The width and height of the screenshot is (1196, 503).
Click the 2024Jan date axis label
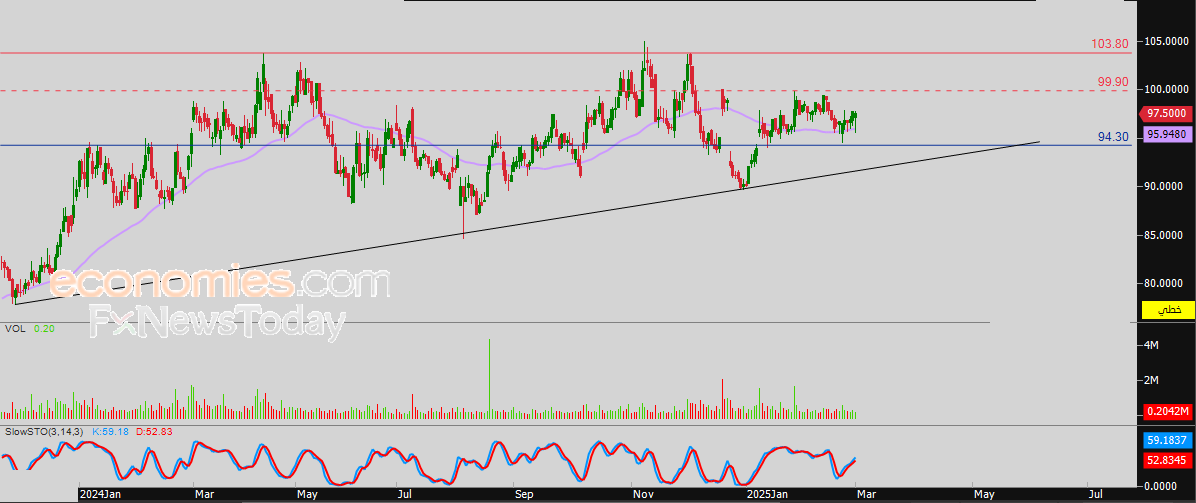101,495
